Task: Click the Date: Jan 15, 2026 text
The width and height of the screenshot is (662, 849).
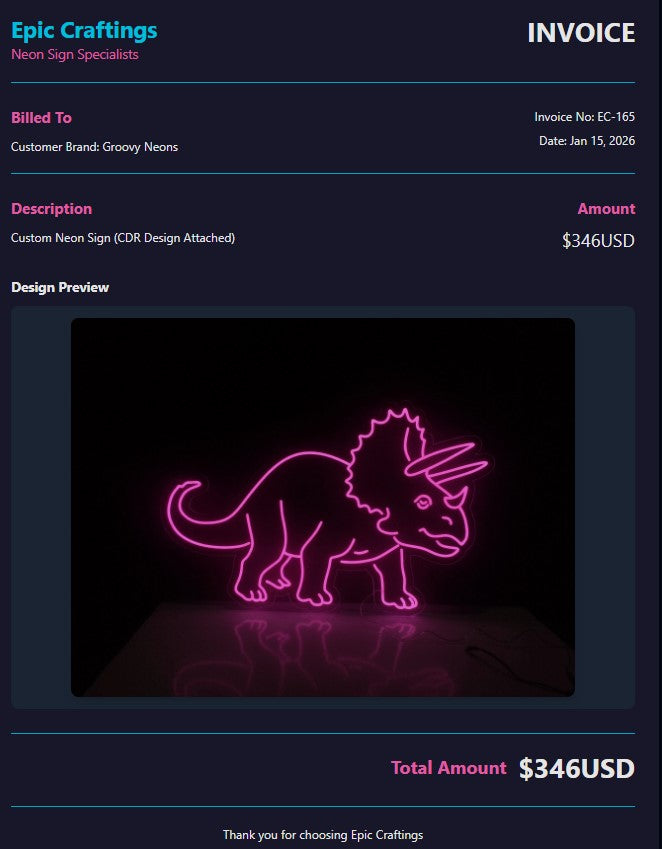Action: [x=587, y=141]
